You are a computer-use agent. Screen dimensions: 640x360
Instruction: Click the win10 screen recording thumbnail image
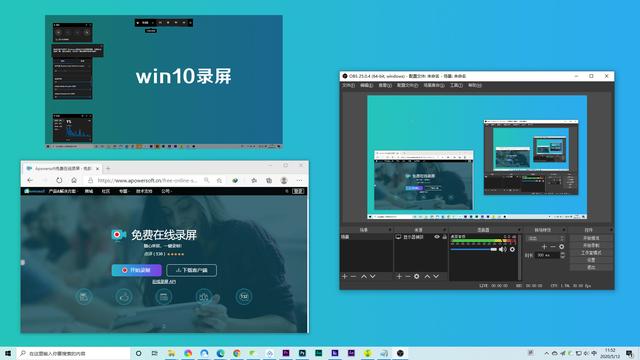pos(164,82)
